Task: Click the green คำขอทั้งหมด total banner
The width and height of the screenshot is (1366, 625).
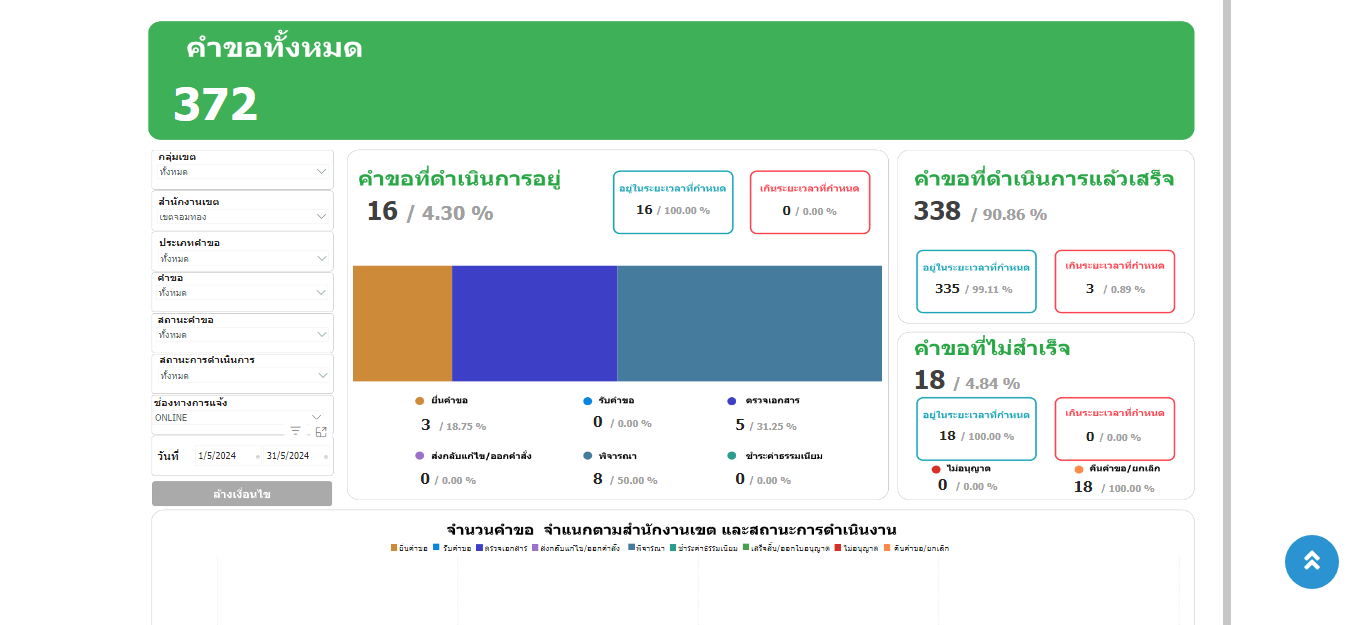Action: pyautogui.click(x=670, y=80)
